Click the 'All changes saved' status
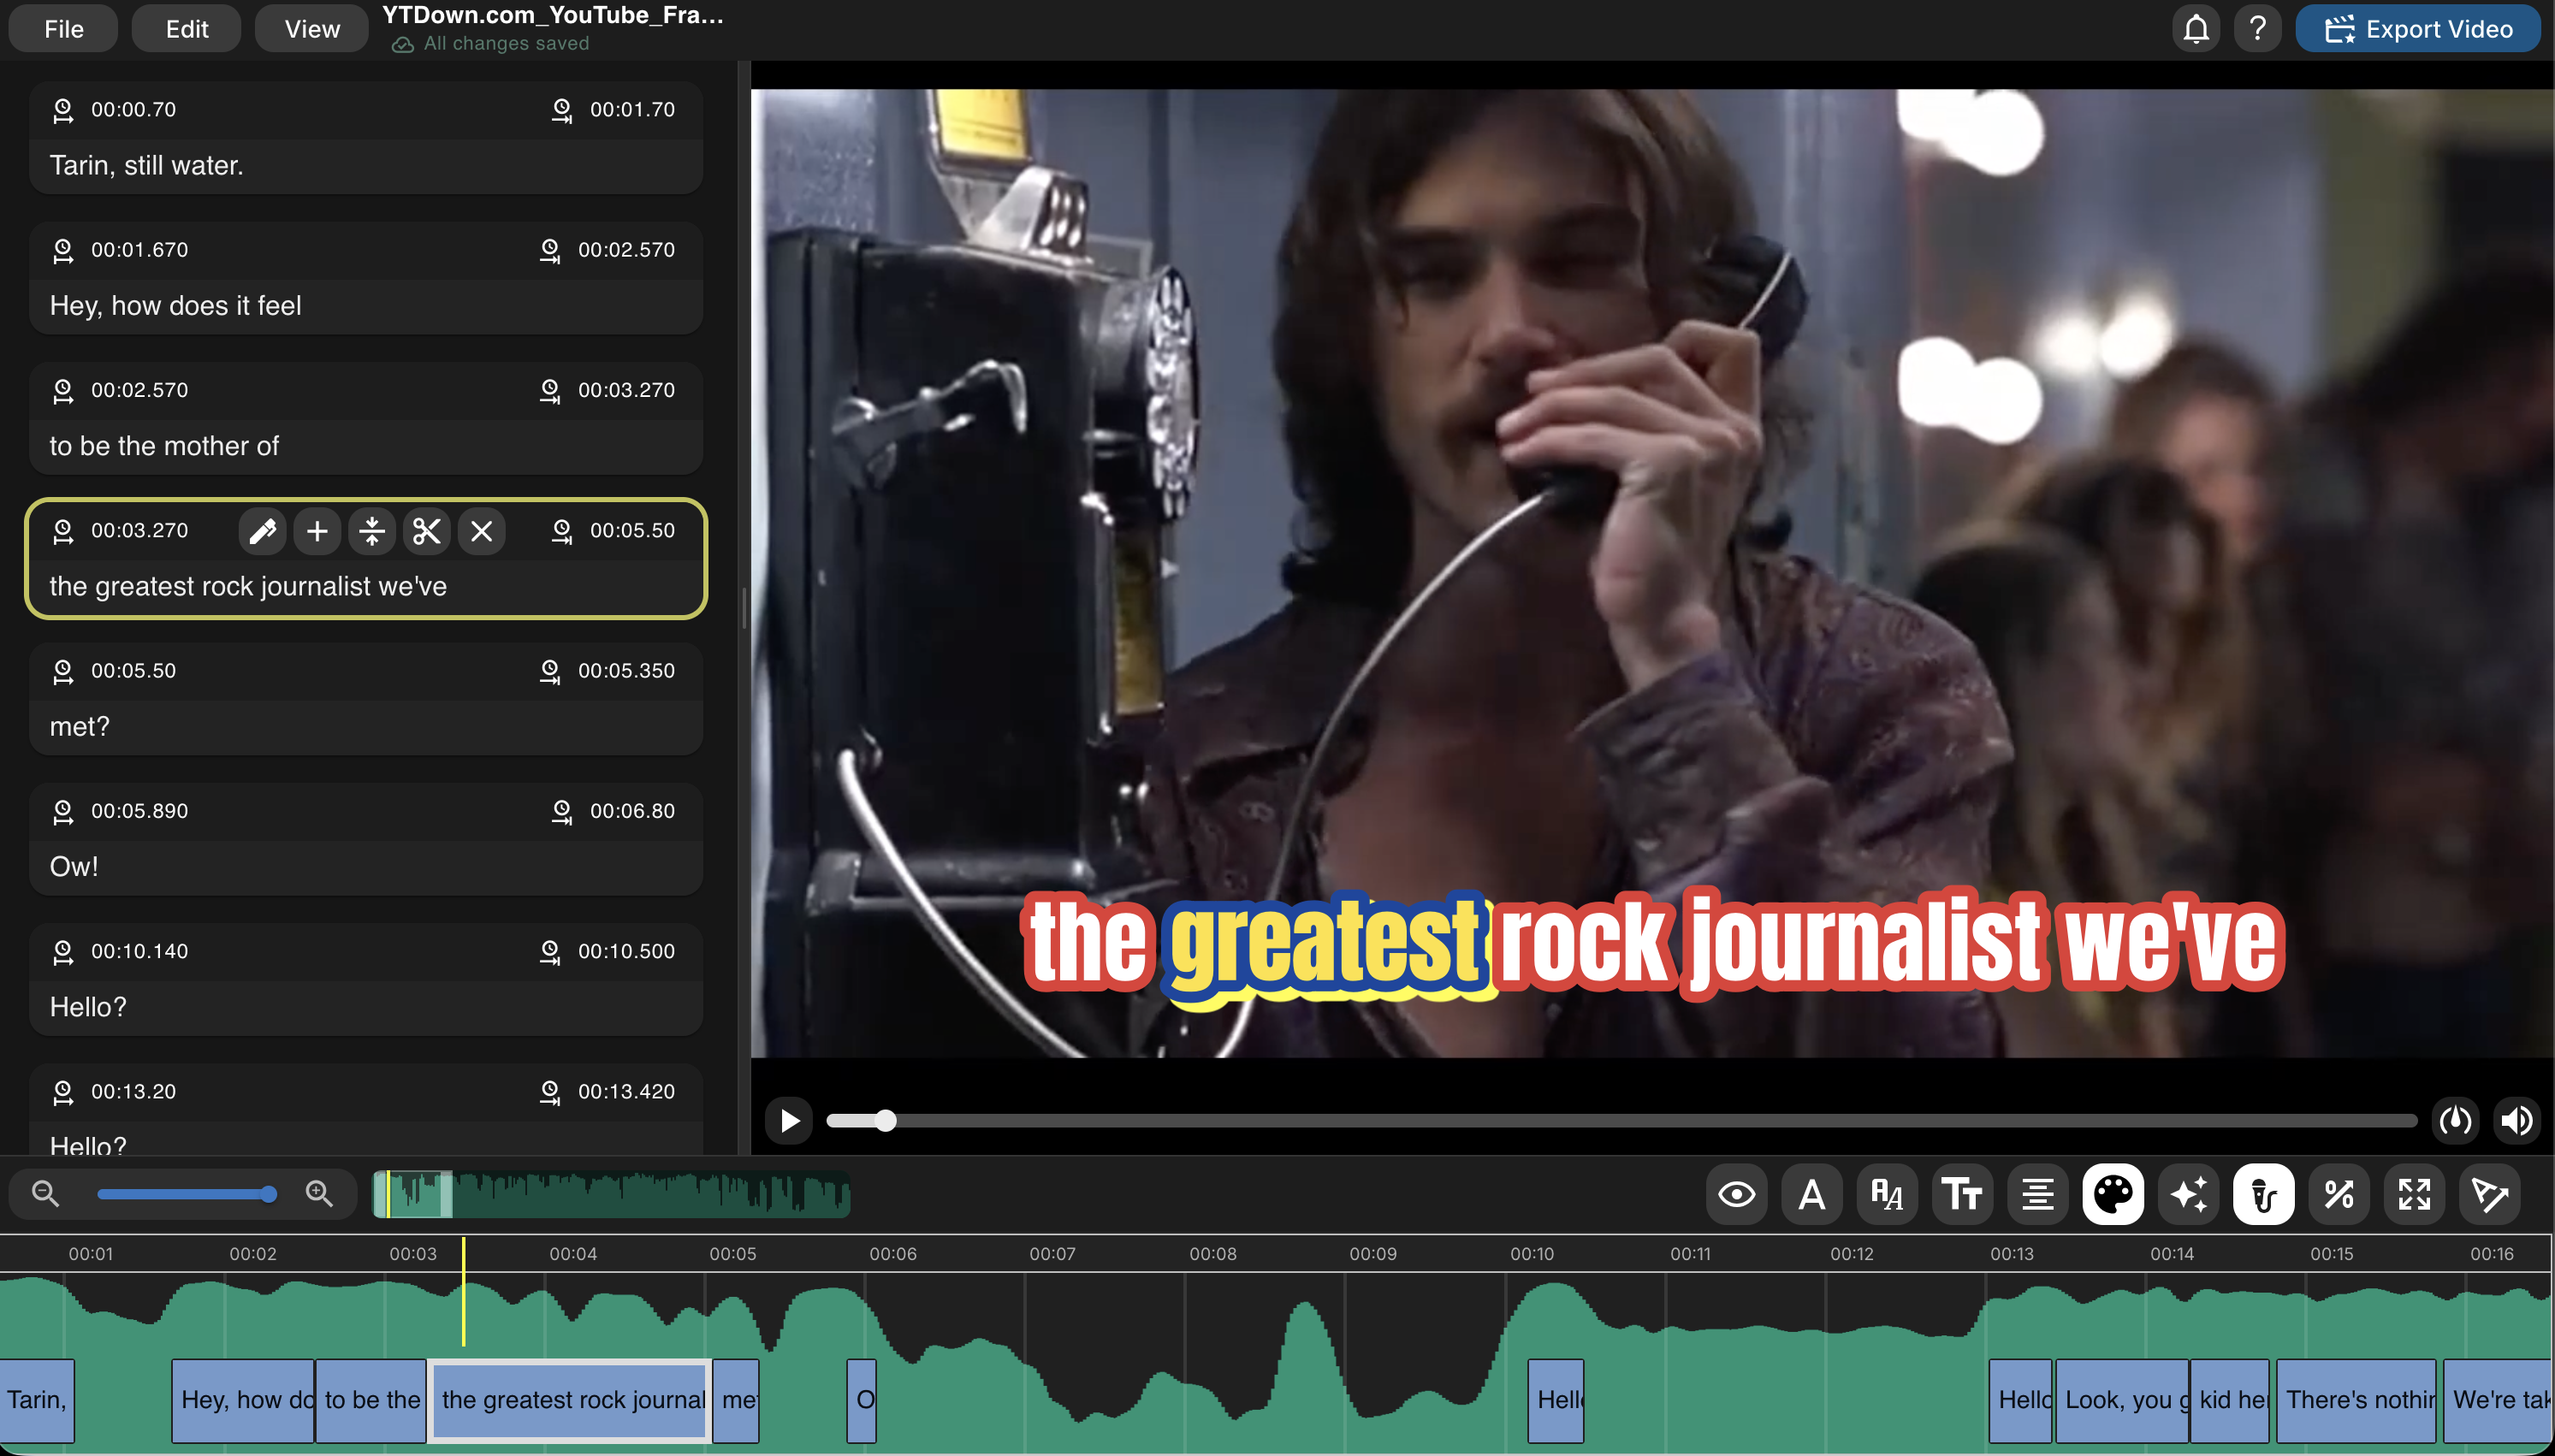Viewport: 2555px width, 1456px height. (x=490, y=44)
